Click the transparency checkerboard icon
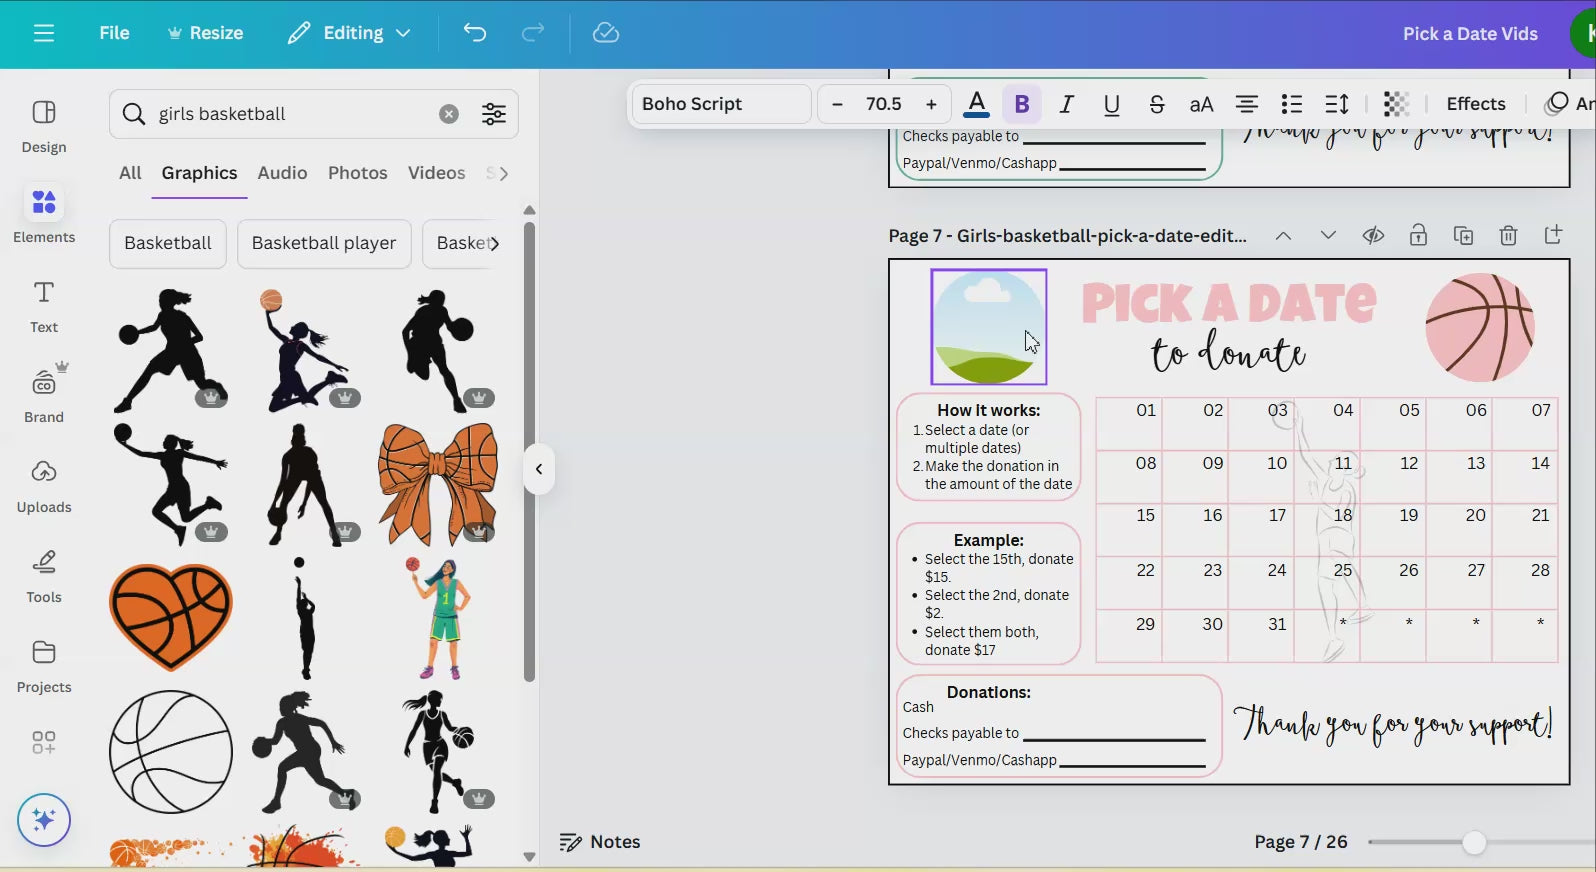The height and width of the screenshot is (872, 1596). coord(1396,104)
